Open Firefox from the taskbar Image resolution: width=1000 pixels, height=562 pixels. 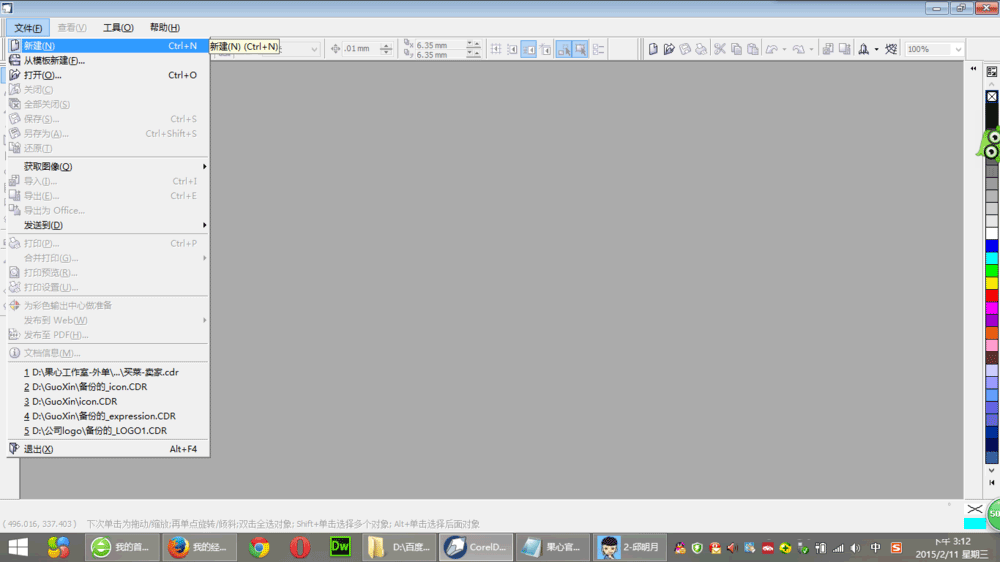[198, 547]
